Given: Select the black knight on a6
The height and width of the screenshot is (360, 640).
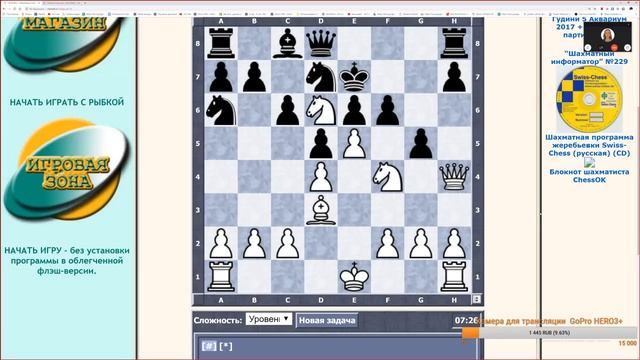Looking at the screenshot, I should coord(221,110).
